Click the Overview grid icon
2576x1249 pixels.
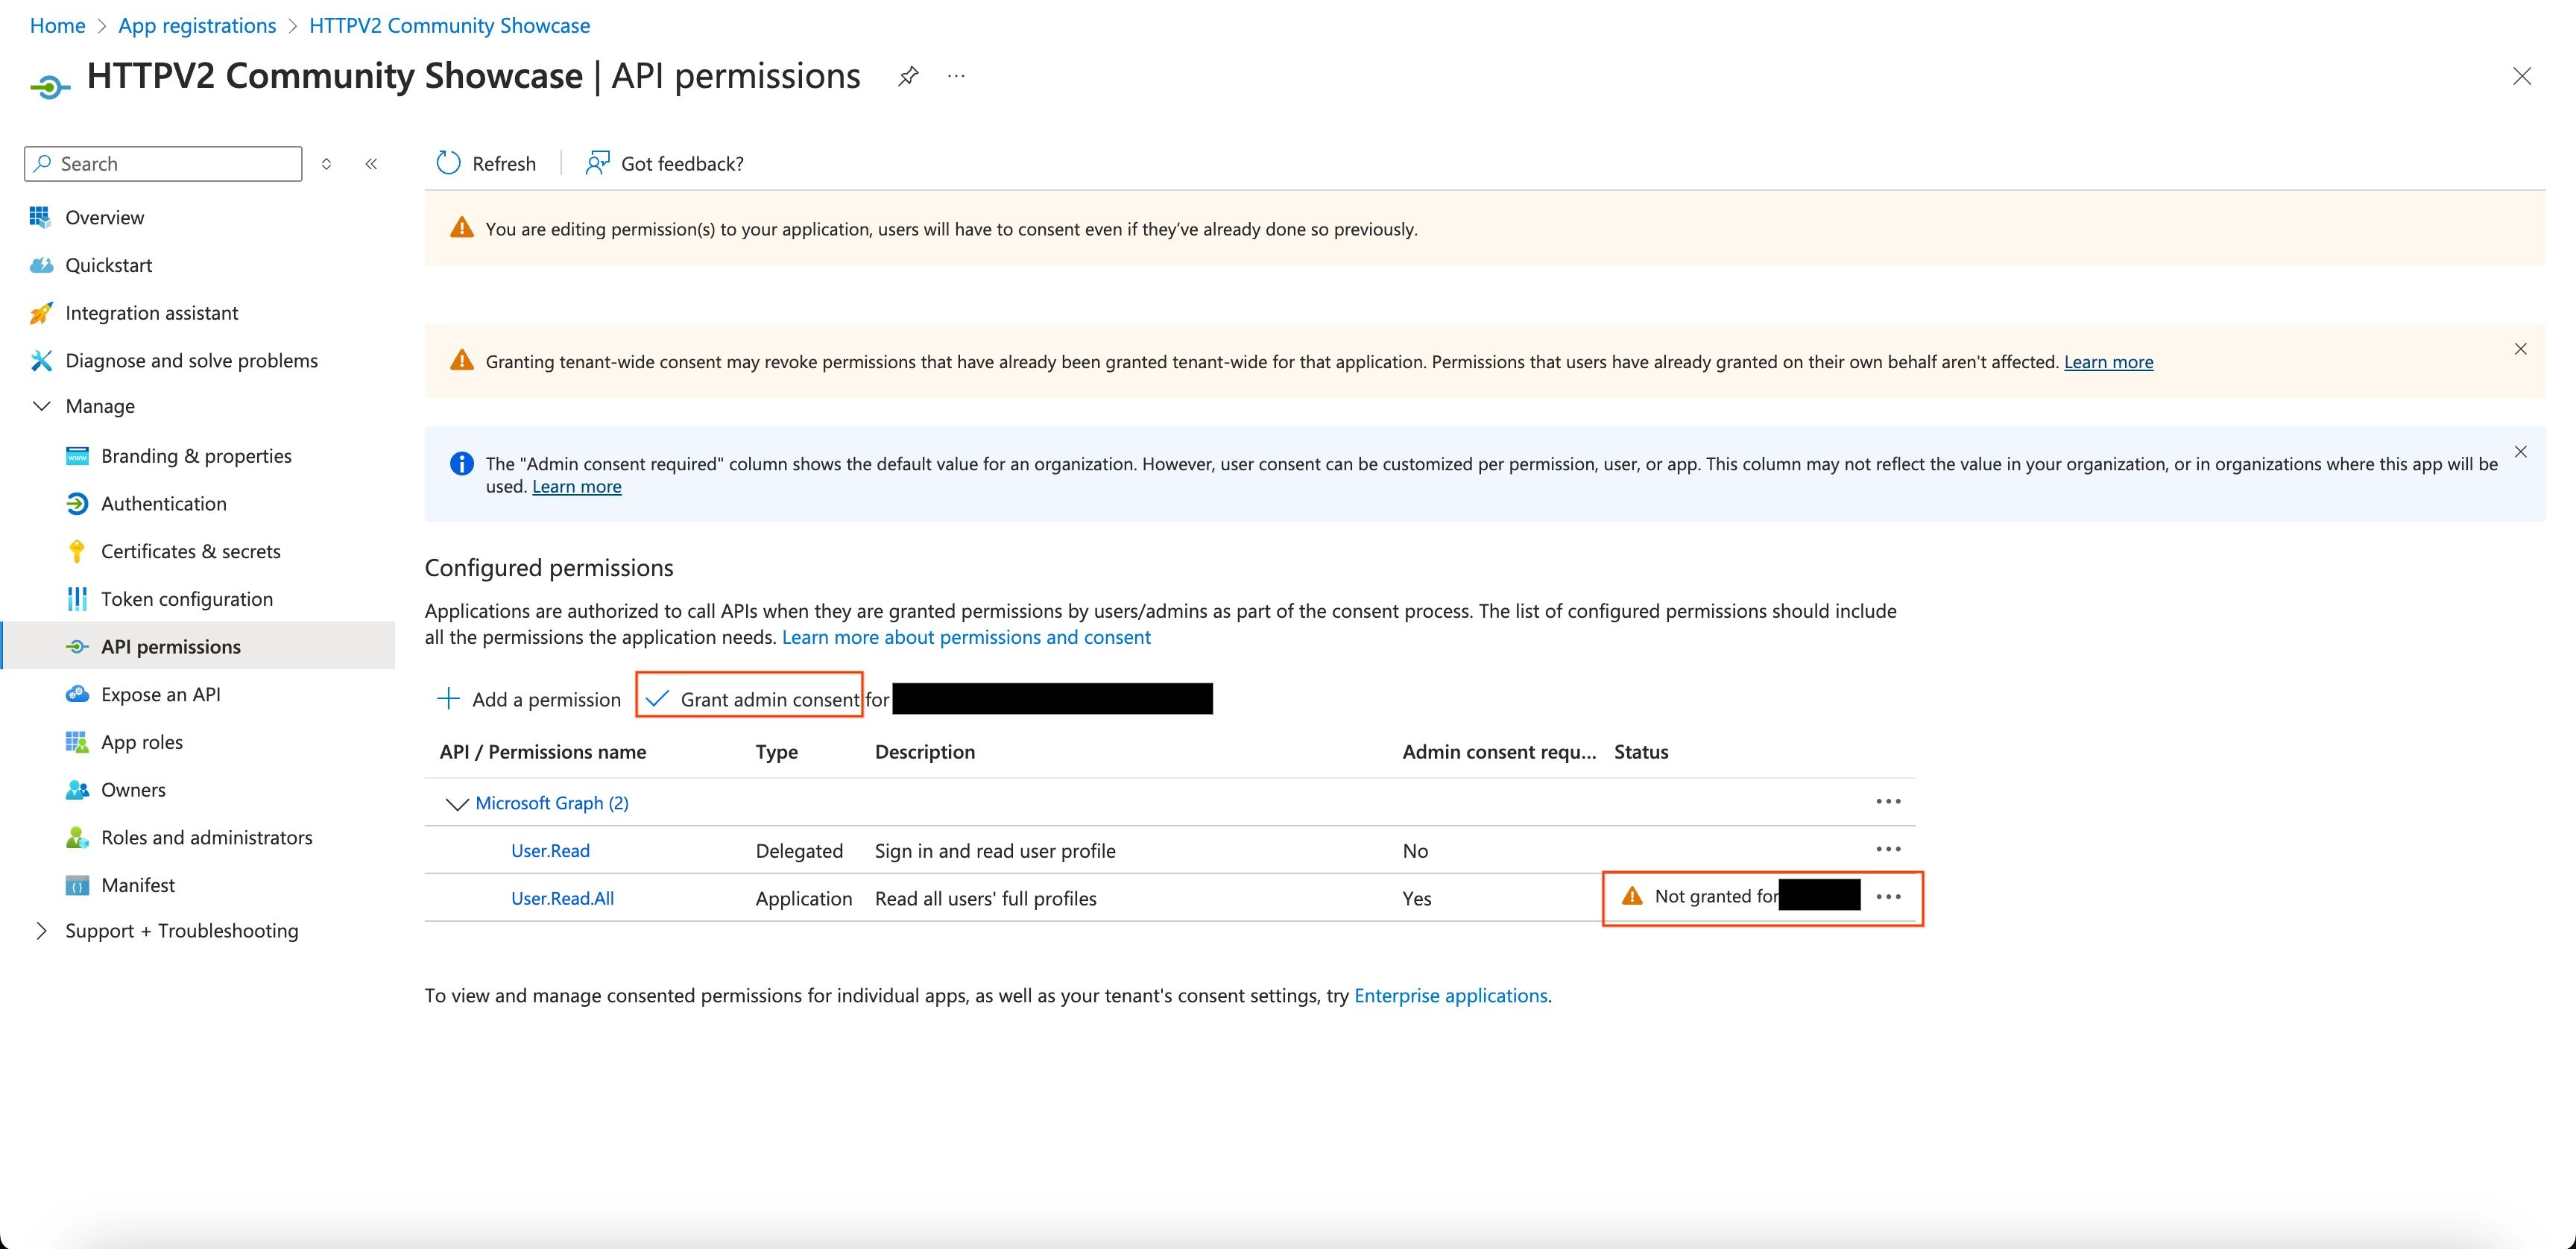tap(40, 217)
